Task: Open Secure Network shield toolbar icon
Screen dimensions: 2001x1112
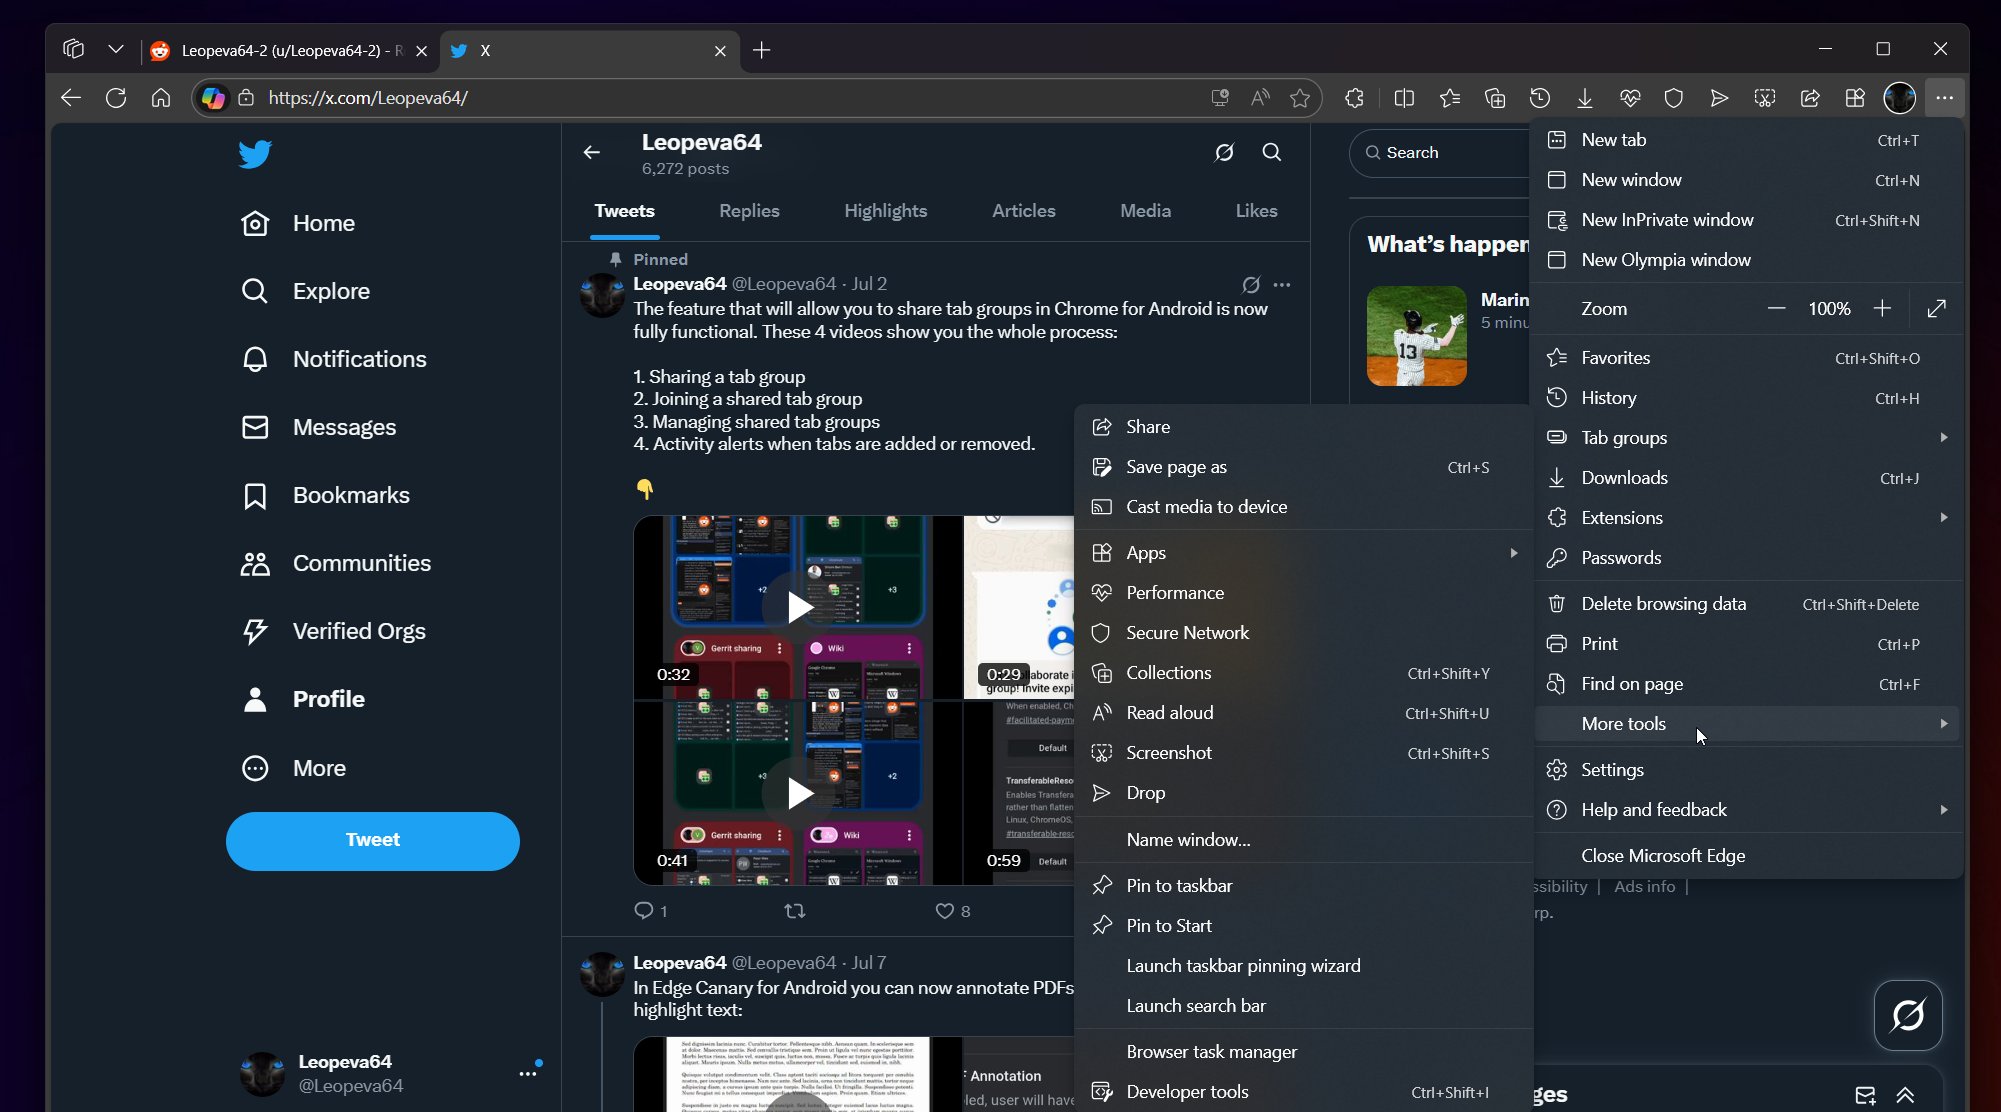Action: pyautogui.click(x=1674, y=98)
